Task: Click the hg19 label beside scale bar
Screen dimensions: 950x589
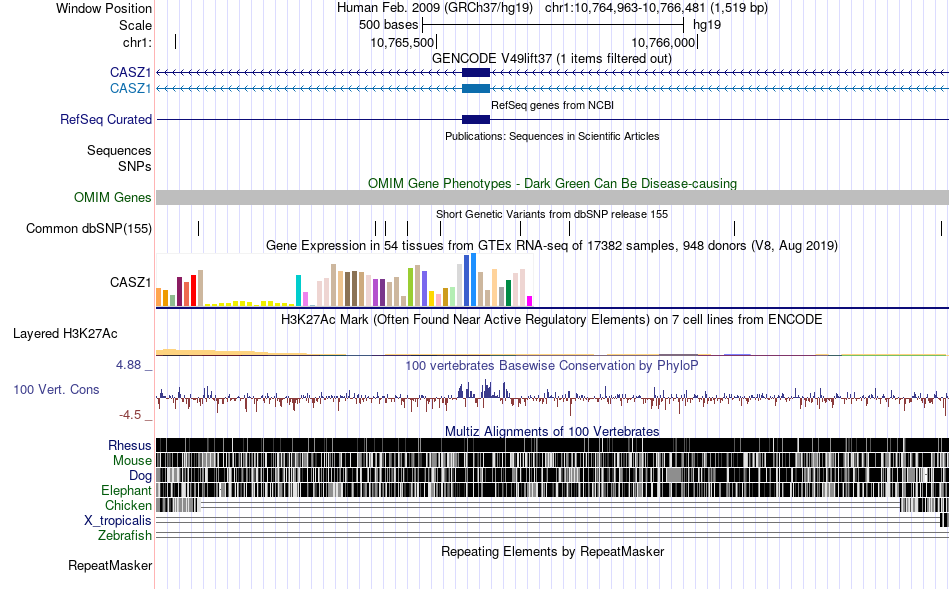Action: pos(707,25)
